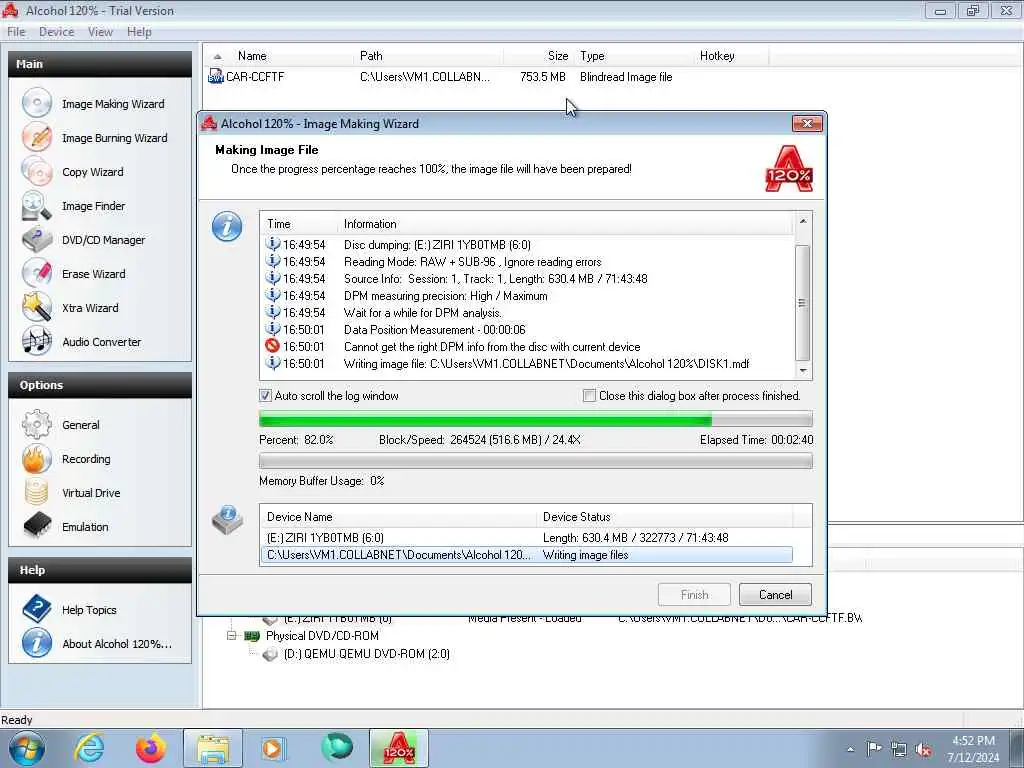The width and height of the screenshot is (1024, 768).
Task: Disable Auto scroll the log window
Action: pyautogui.click(x=265, y=396)
